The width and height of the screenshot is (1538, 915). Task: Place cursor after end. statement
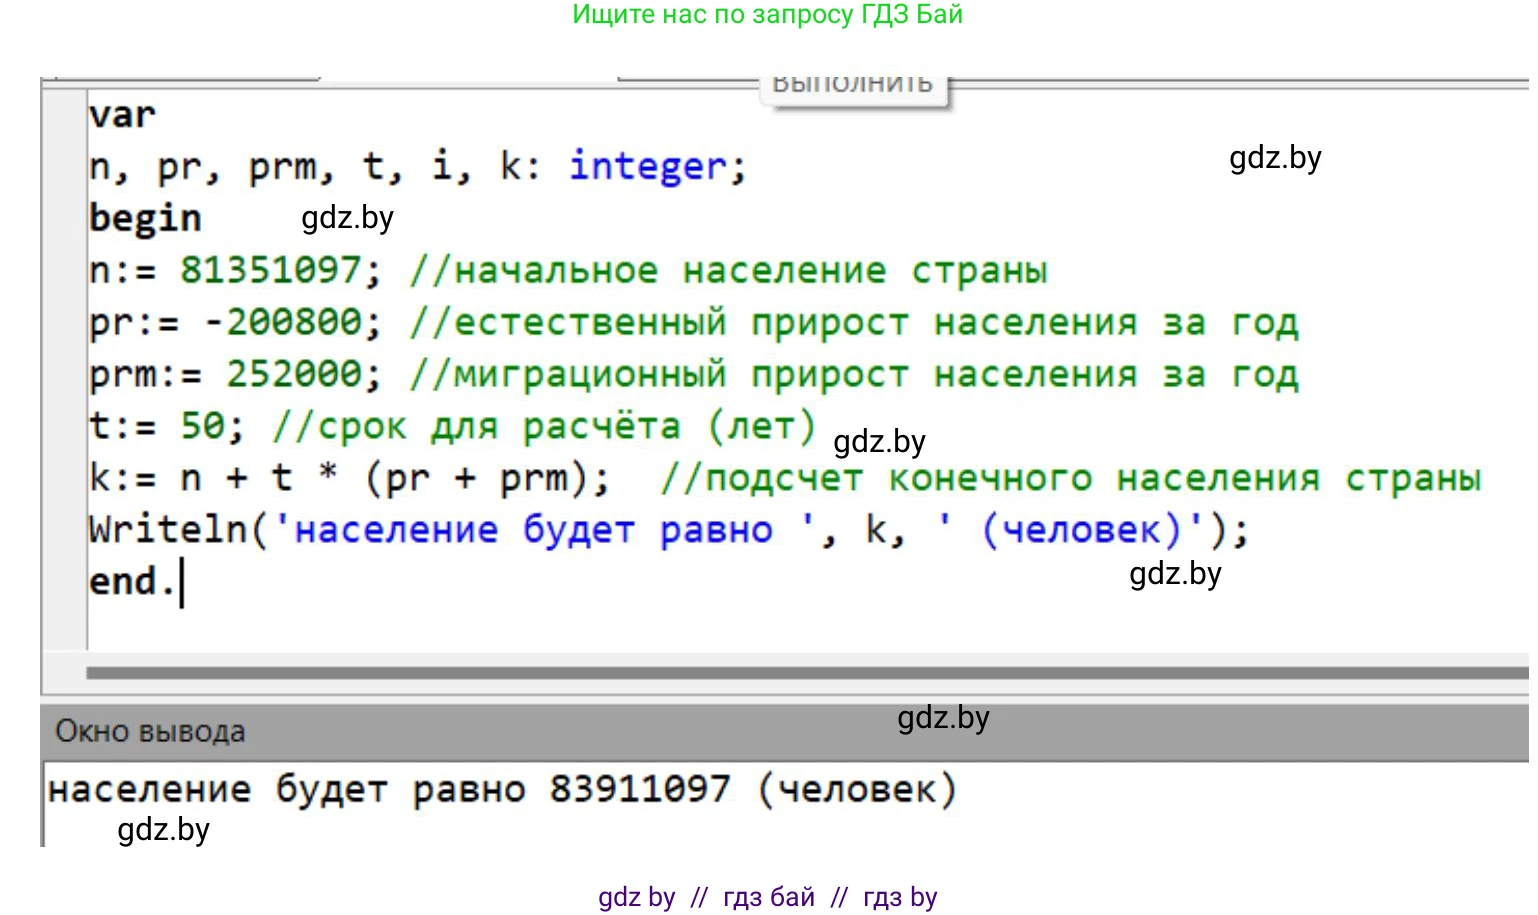pos(181,582)
